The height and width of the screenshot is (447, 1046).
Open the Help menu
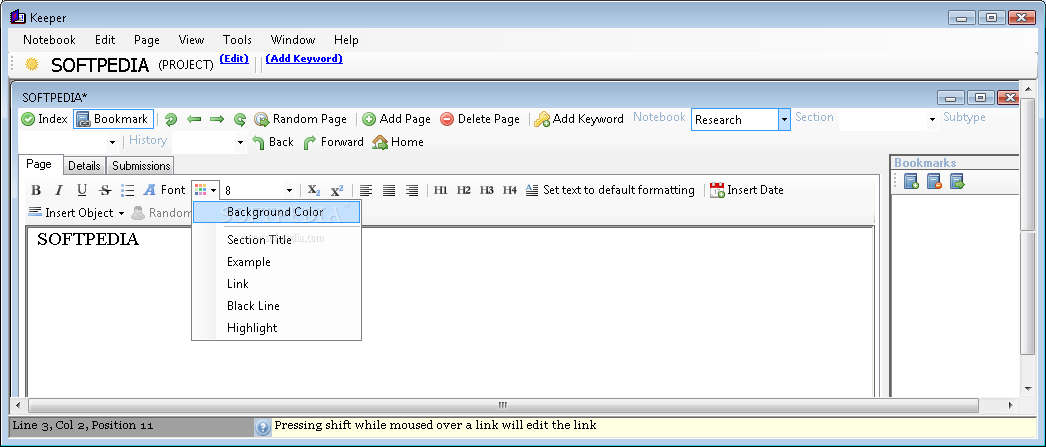pyautogui.click(x=346, y=40)
